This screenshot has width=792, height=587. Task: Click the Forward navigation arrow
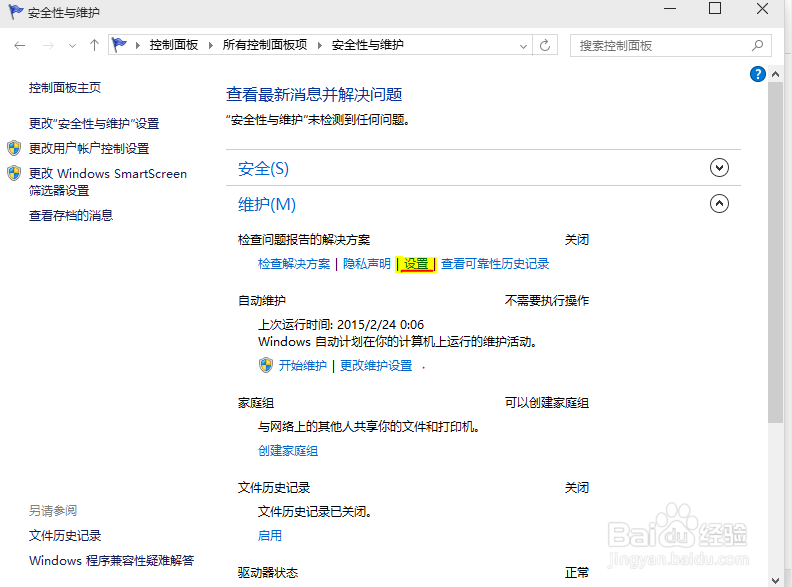pyautogui.click(x=48, y=45)
